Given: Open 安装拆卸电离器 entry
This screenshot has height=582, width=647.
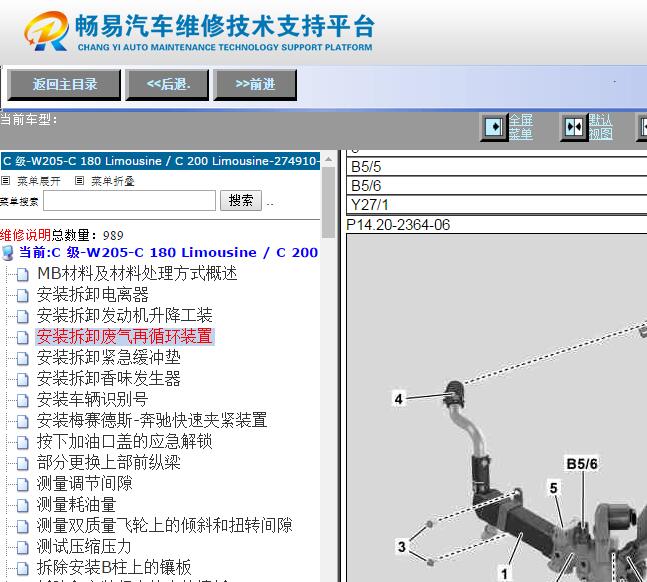Looking at the screenshot, I should [93, 294].
